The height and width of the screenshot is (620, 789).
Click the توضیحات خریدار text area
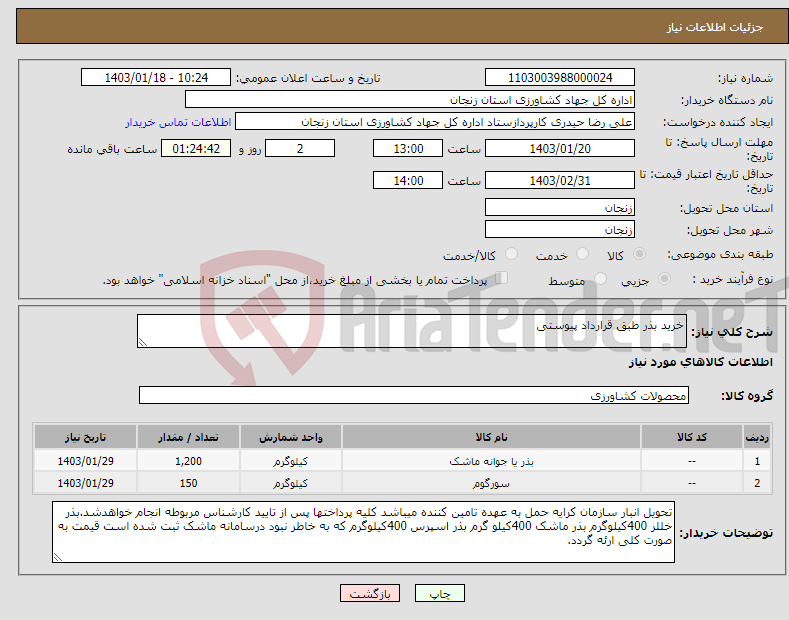(363, 532)
